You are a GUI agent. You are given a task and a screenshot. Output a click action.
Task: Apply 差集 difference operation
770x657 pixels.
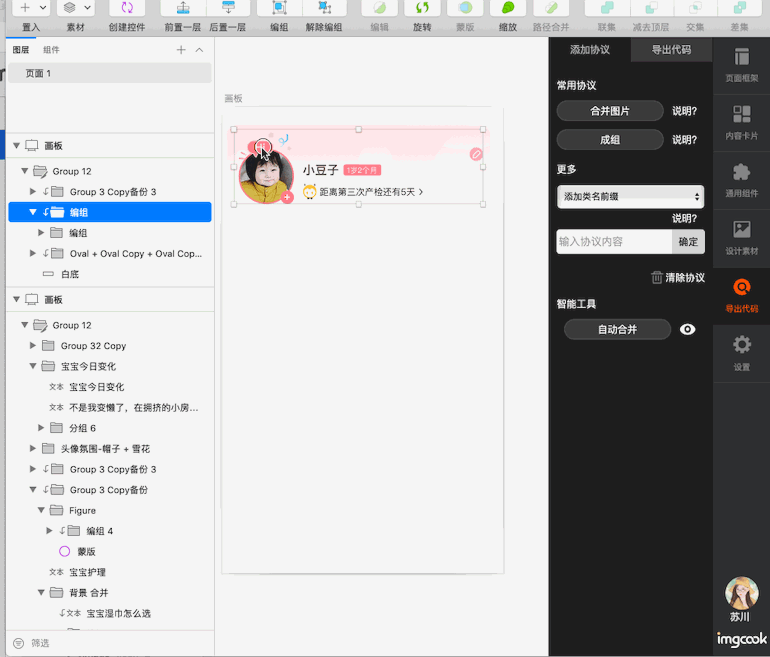[739, 8]
